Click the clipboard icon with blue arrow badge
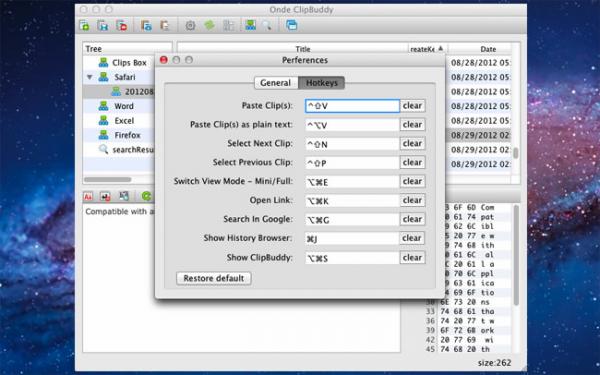The image size is (600, 375). 146,25
